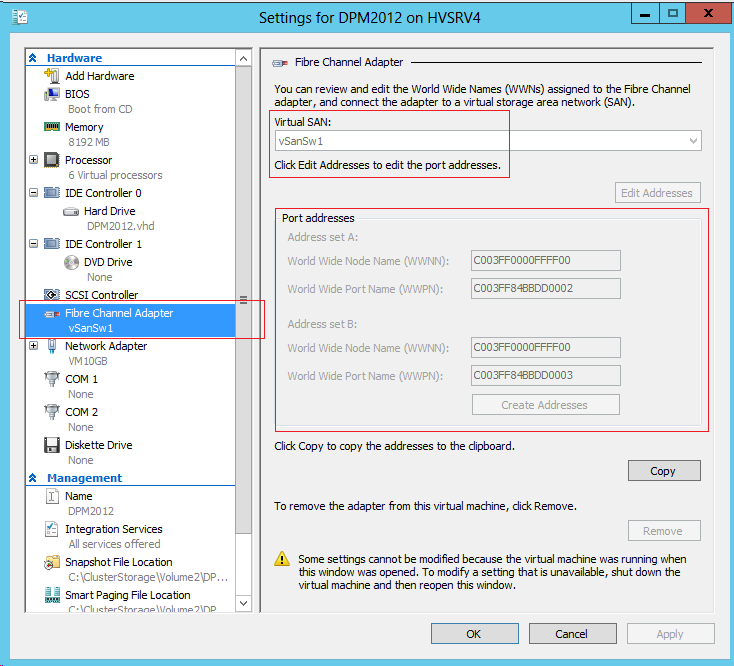Click the IDE Controller 0 icon
734x666 pixels.
(51, 193)
